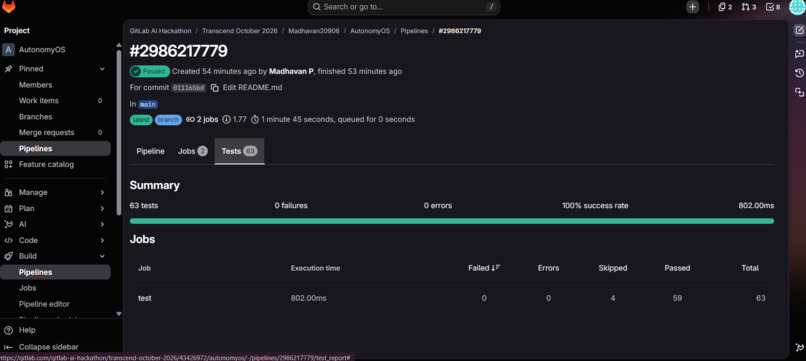806x361 pixels.
Task: Click the branch badge
Action: click(168, 120)
